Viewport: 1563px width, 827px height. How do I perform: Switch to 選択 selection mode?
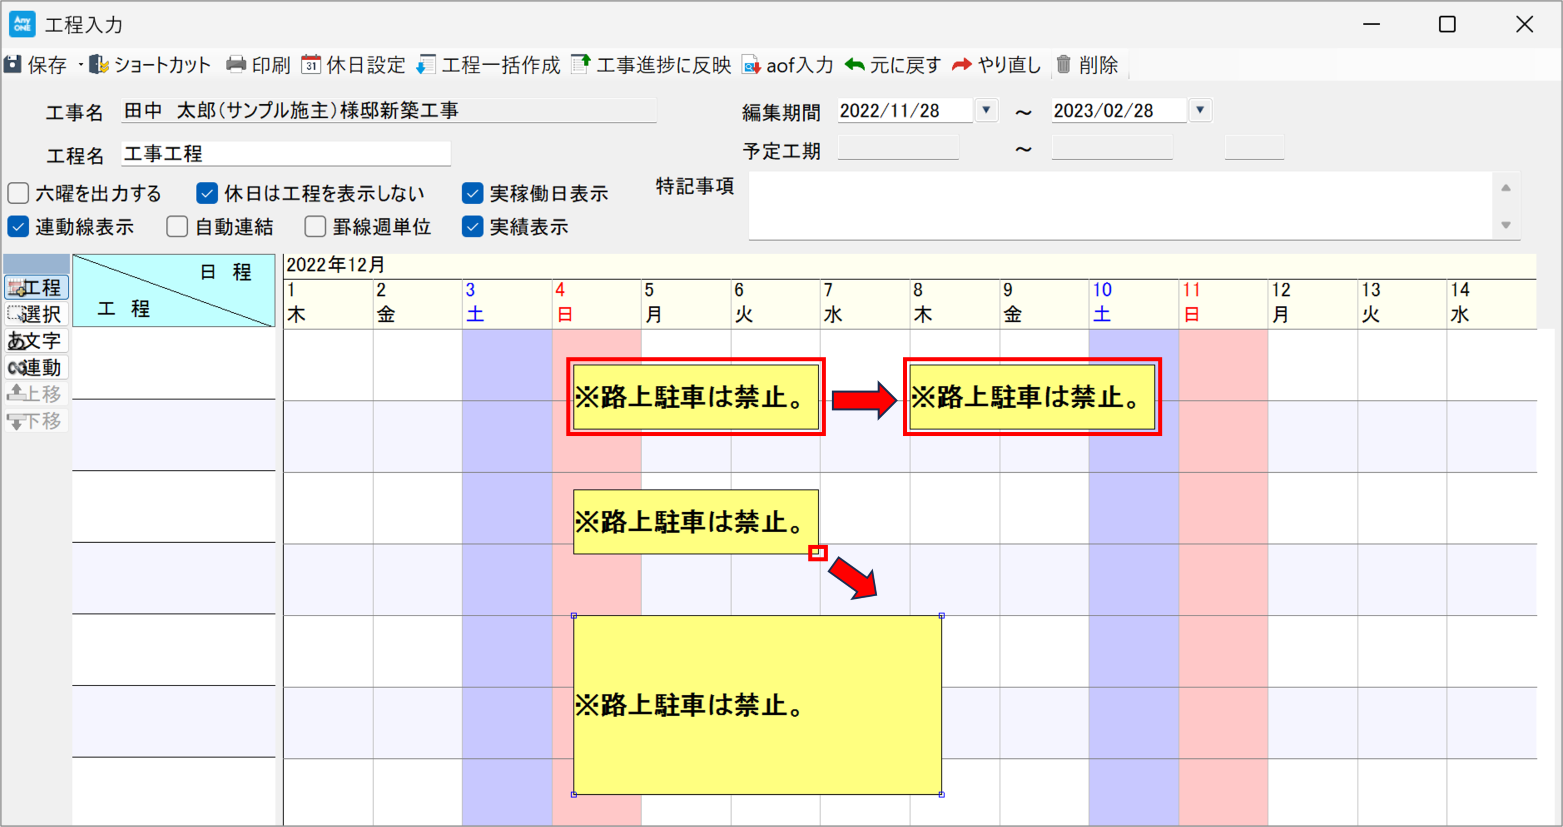pyautogui.click(x=36, y=314)
